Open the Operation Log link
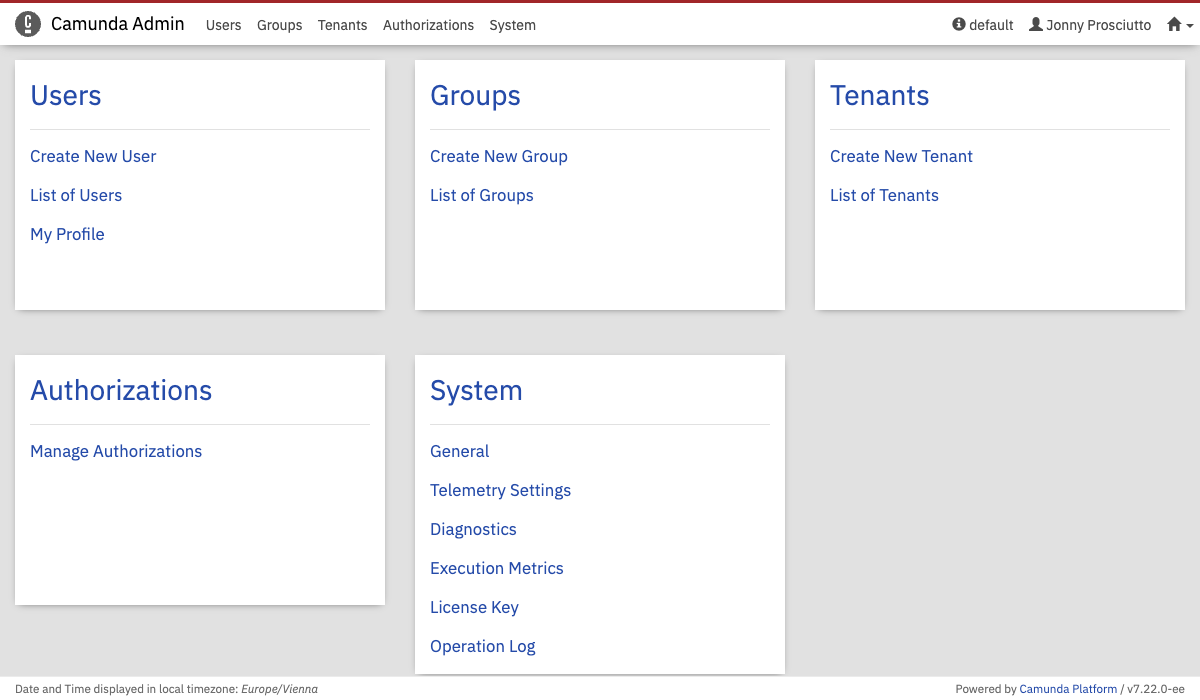The width and height of the screenshot is (1200, 700). click(482, 646)
